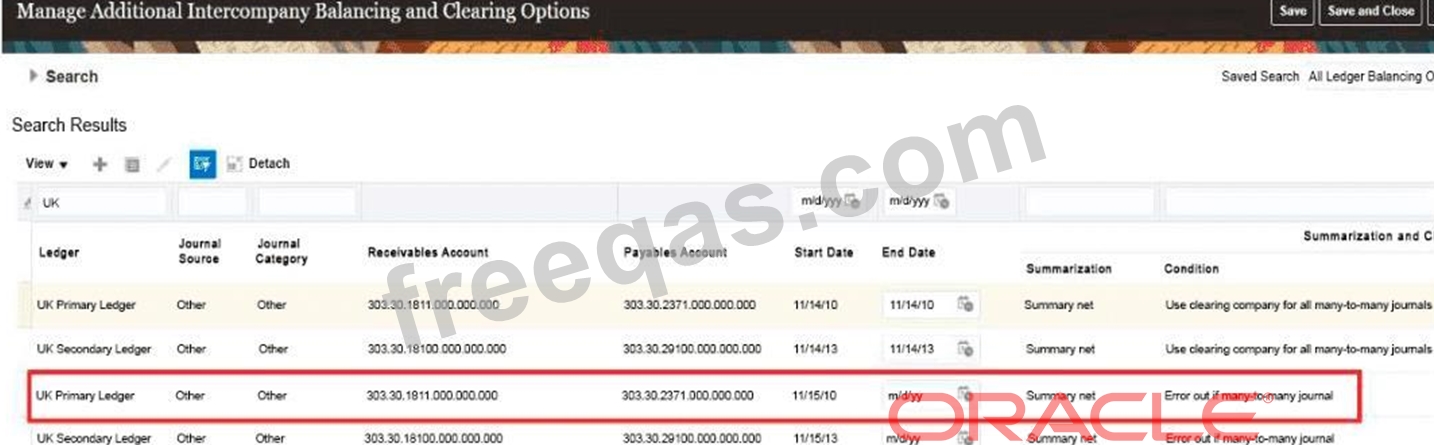Click the Journal Category filter field

(305, 202)
